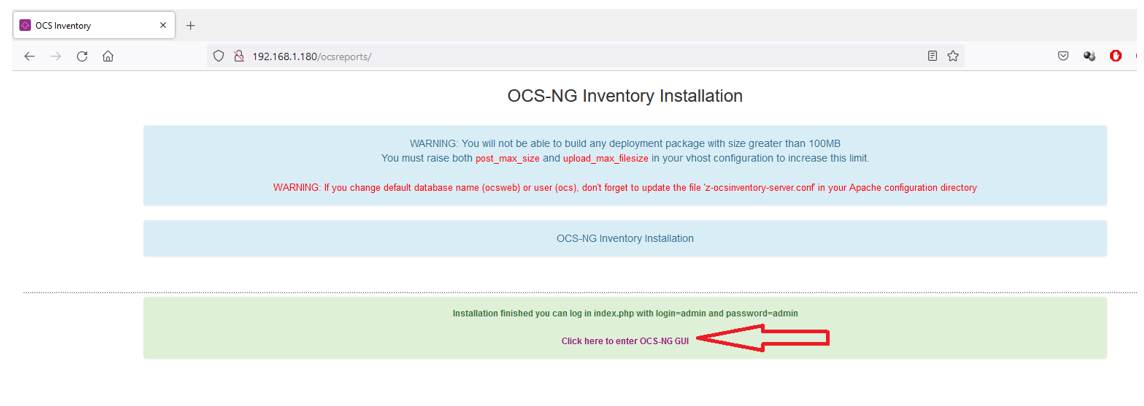1144x406 pixels.
Task: Click the OCS-NG Inventory Installation blue panel
Action: pos(625,238)
